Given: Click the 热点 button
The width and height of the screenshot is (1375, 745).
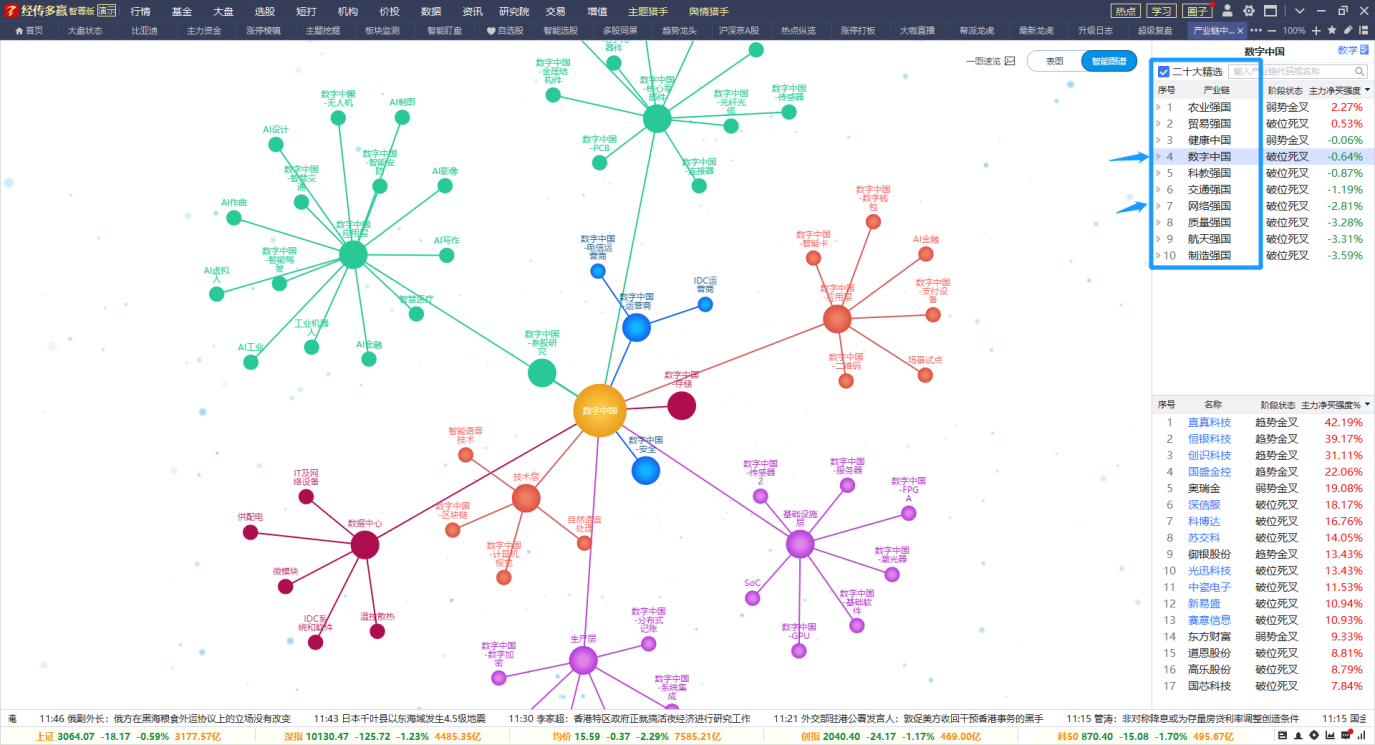Looking at the screenshot, I should pos(1126,11).
